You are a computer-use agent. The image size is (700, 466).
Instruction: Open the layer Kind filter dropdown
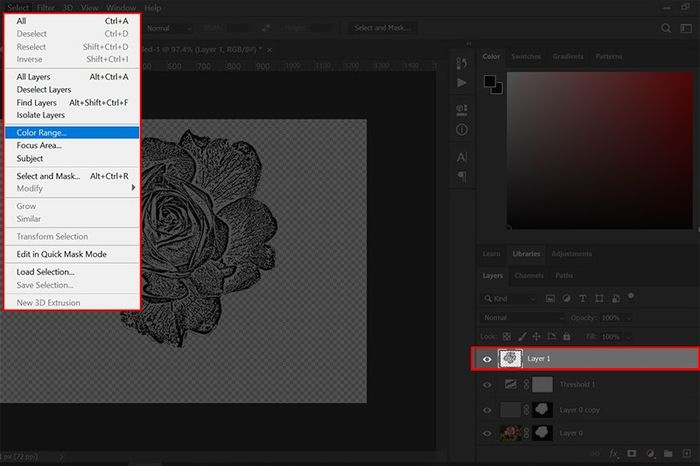510,299
